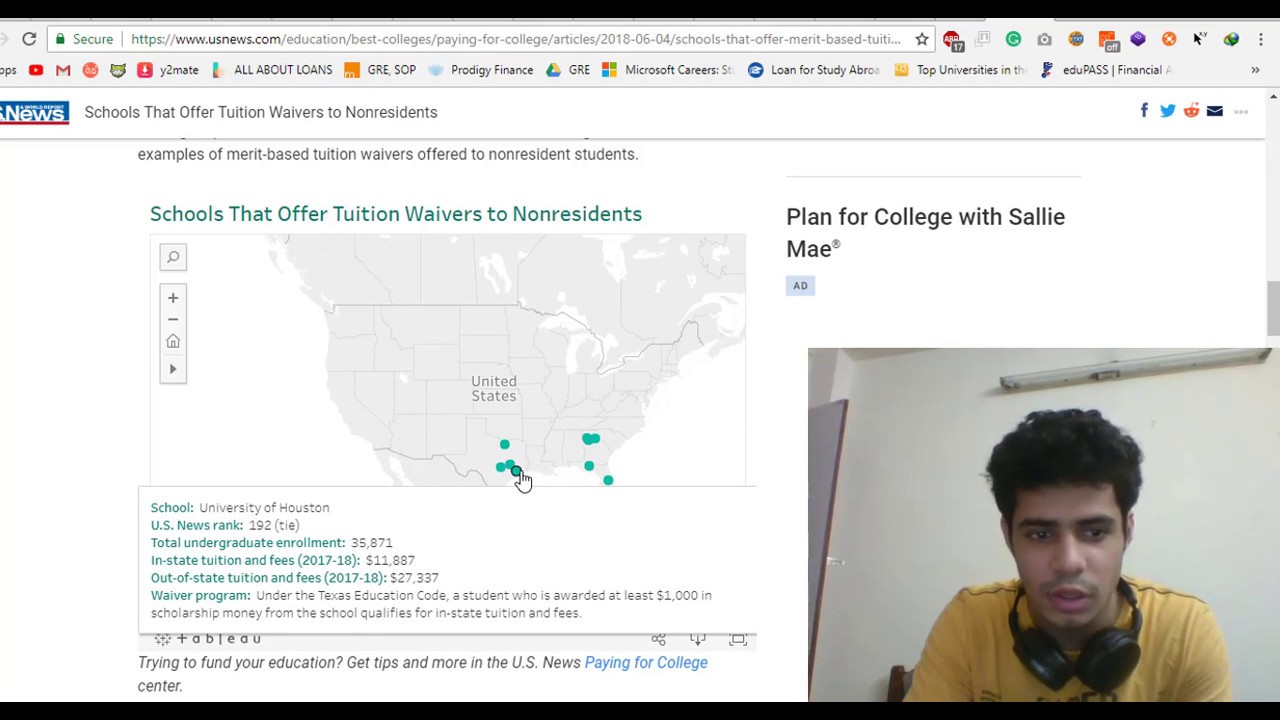Zoom in on the Tableau map
This screenshot has width=1280, height=720.
(173, 298)
